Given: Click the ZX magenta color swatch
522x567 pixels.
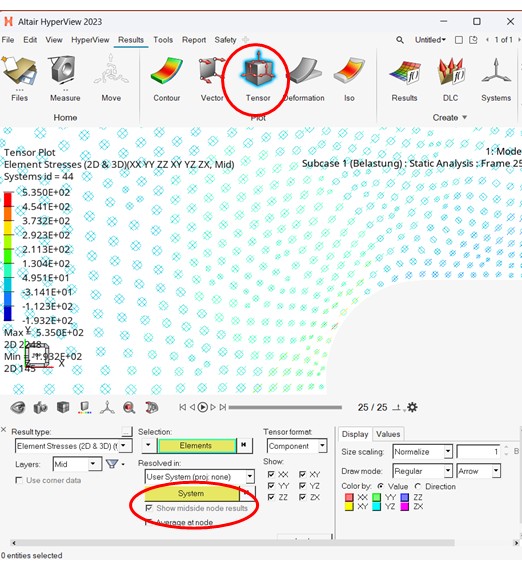Looking at the screenshot, I should click(x=405, y=507).
